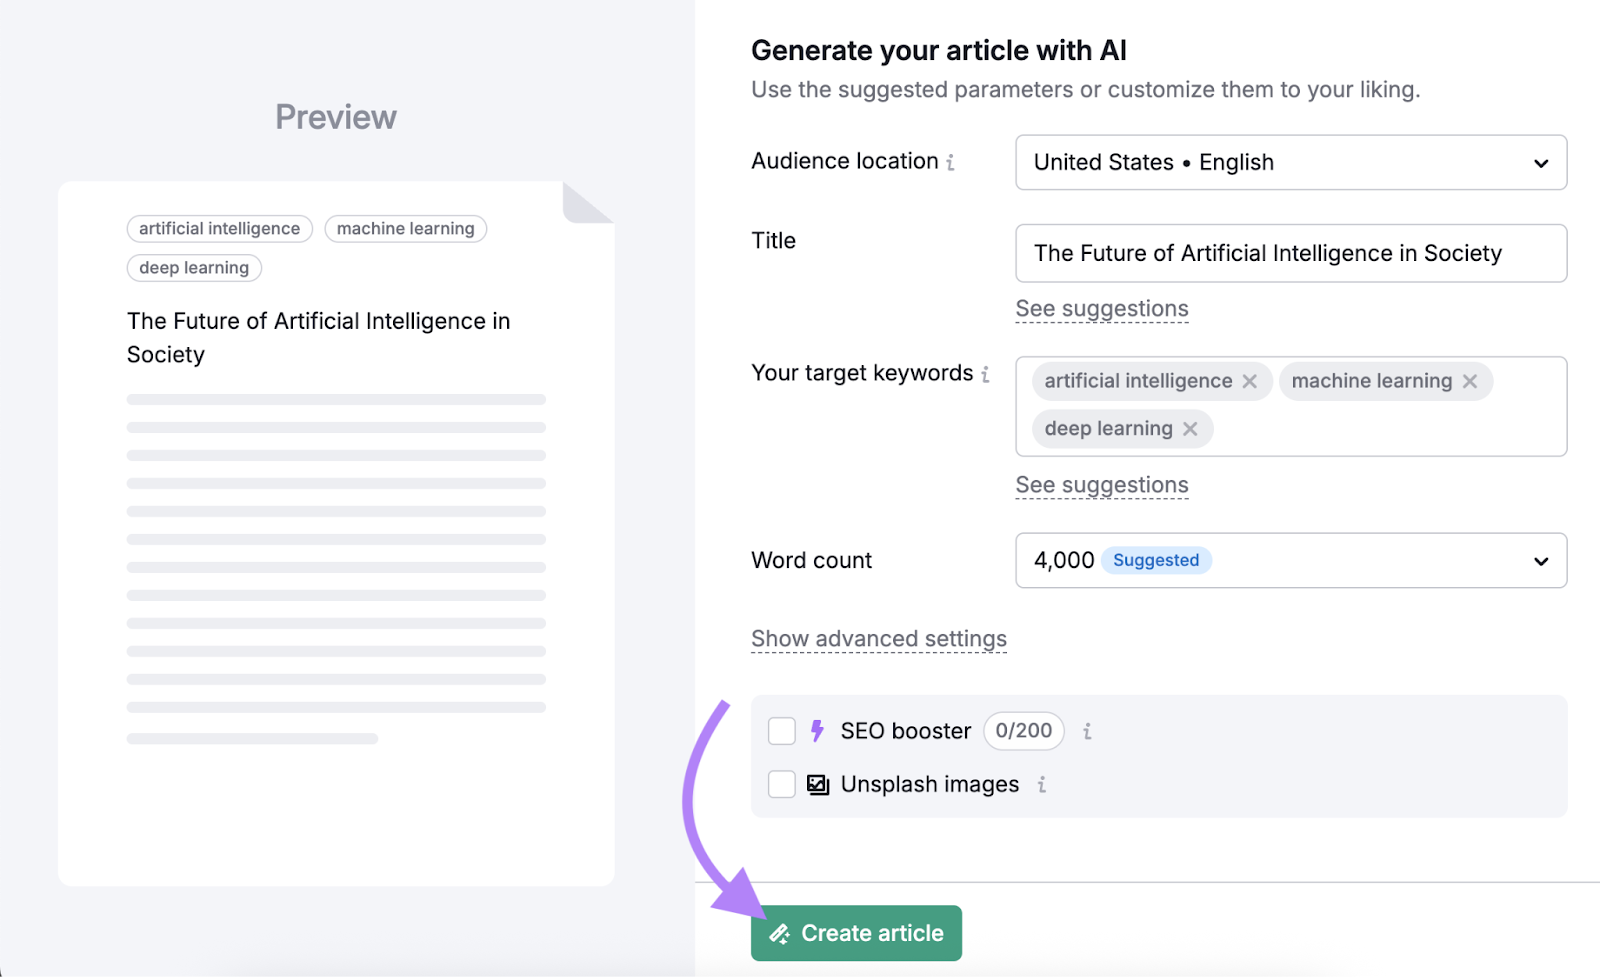Click the image icon beside Unsplash images
Screen dimensions: 1600x977
point(817,784)
